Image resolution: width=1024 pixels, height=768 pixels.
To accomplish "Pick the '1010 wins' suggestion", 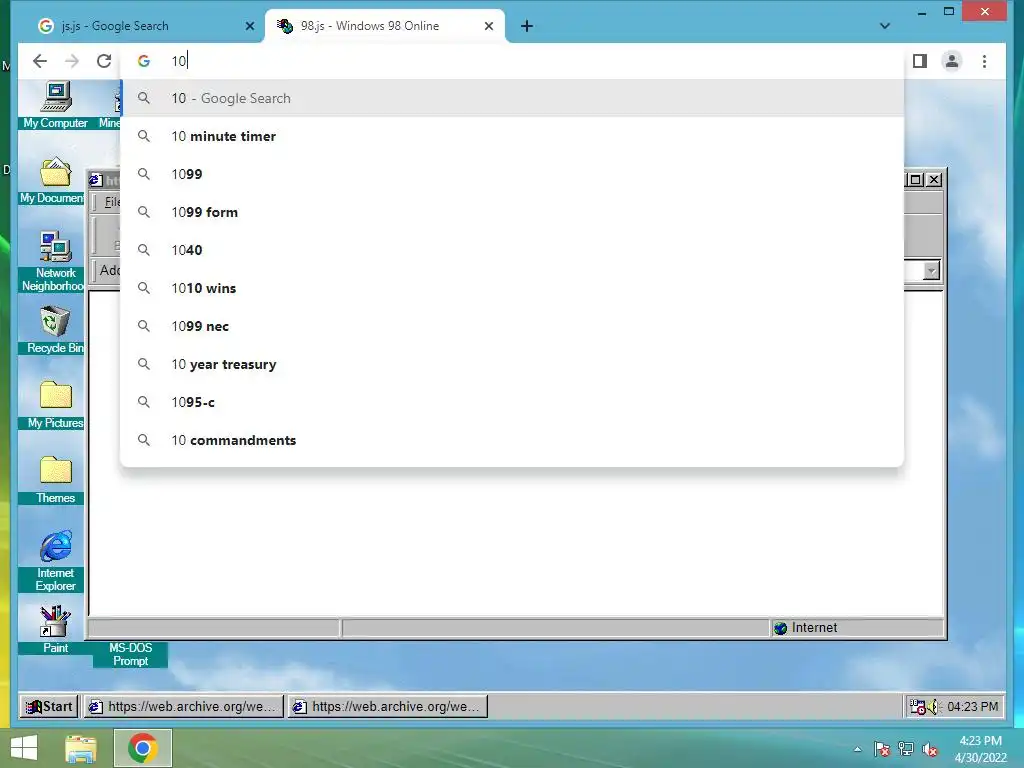I will (513, 288).
